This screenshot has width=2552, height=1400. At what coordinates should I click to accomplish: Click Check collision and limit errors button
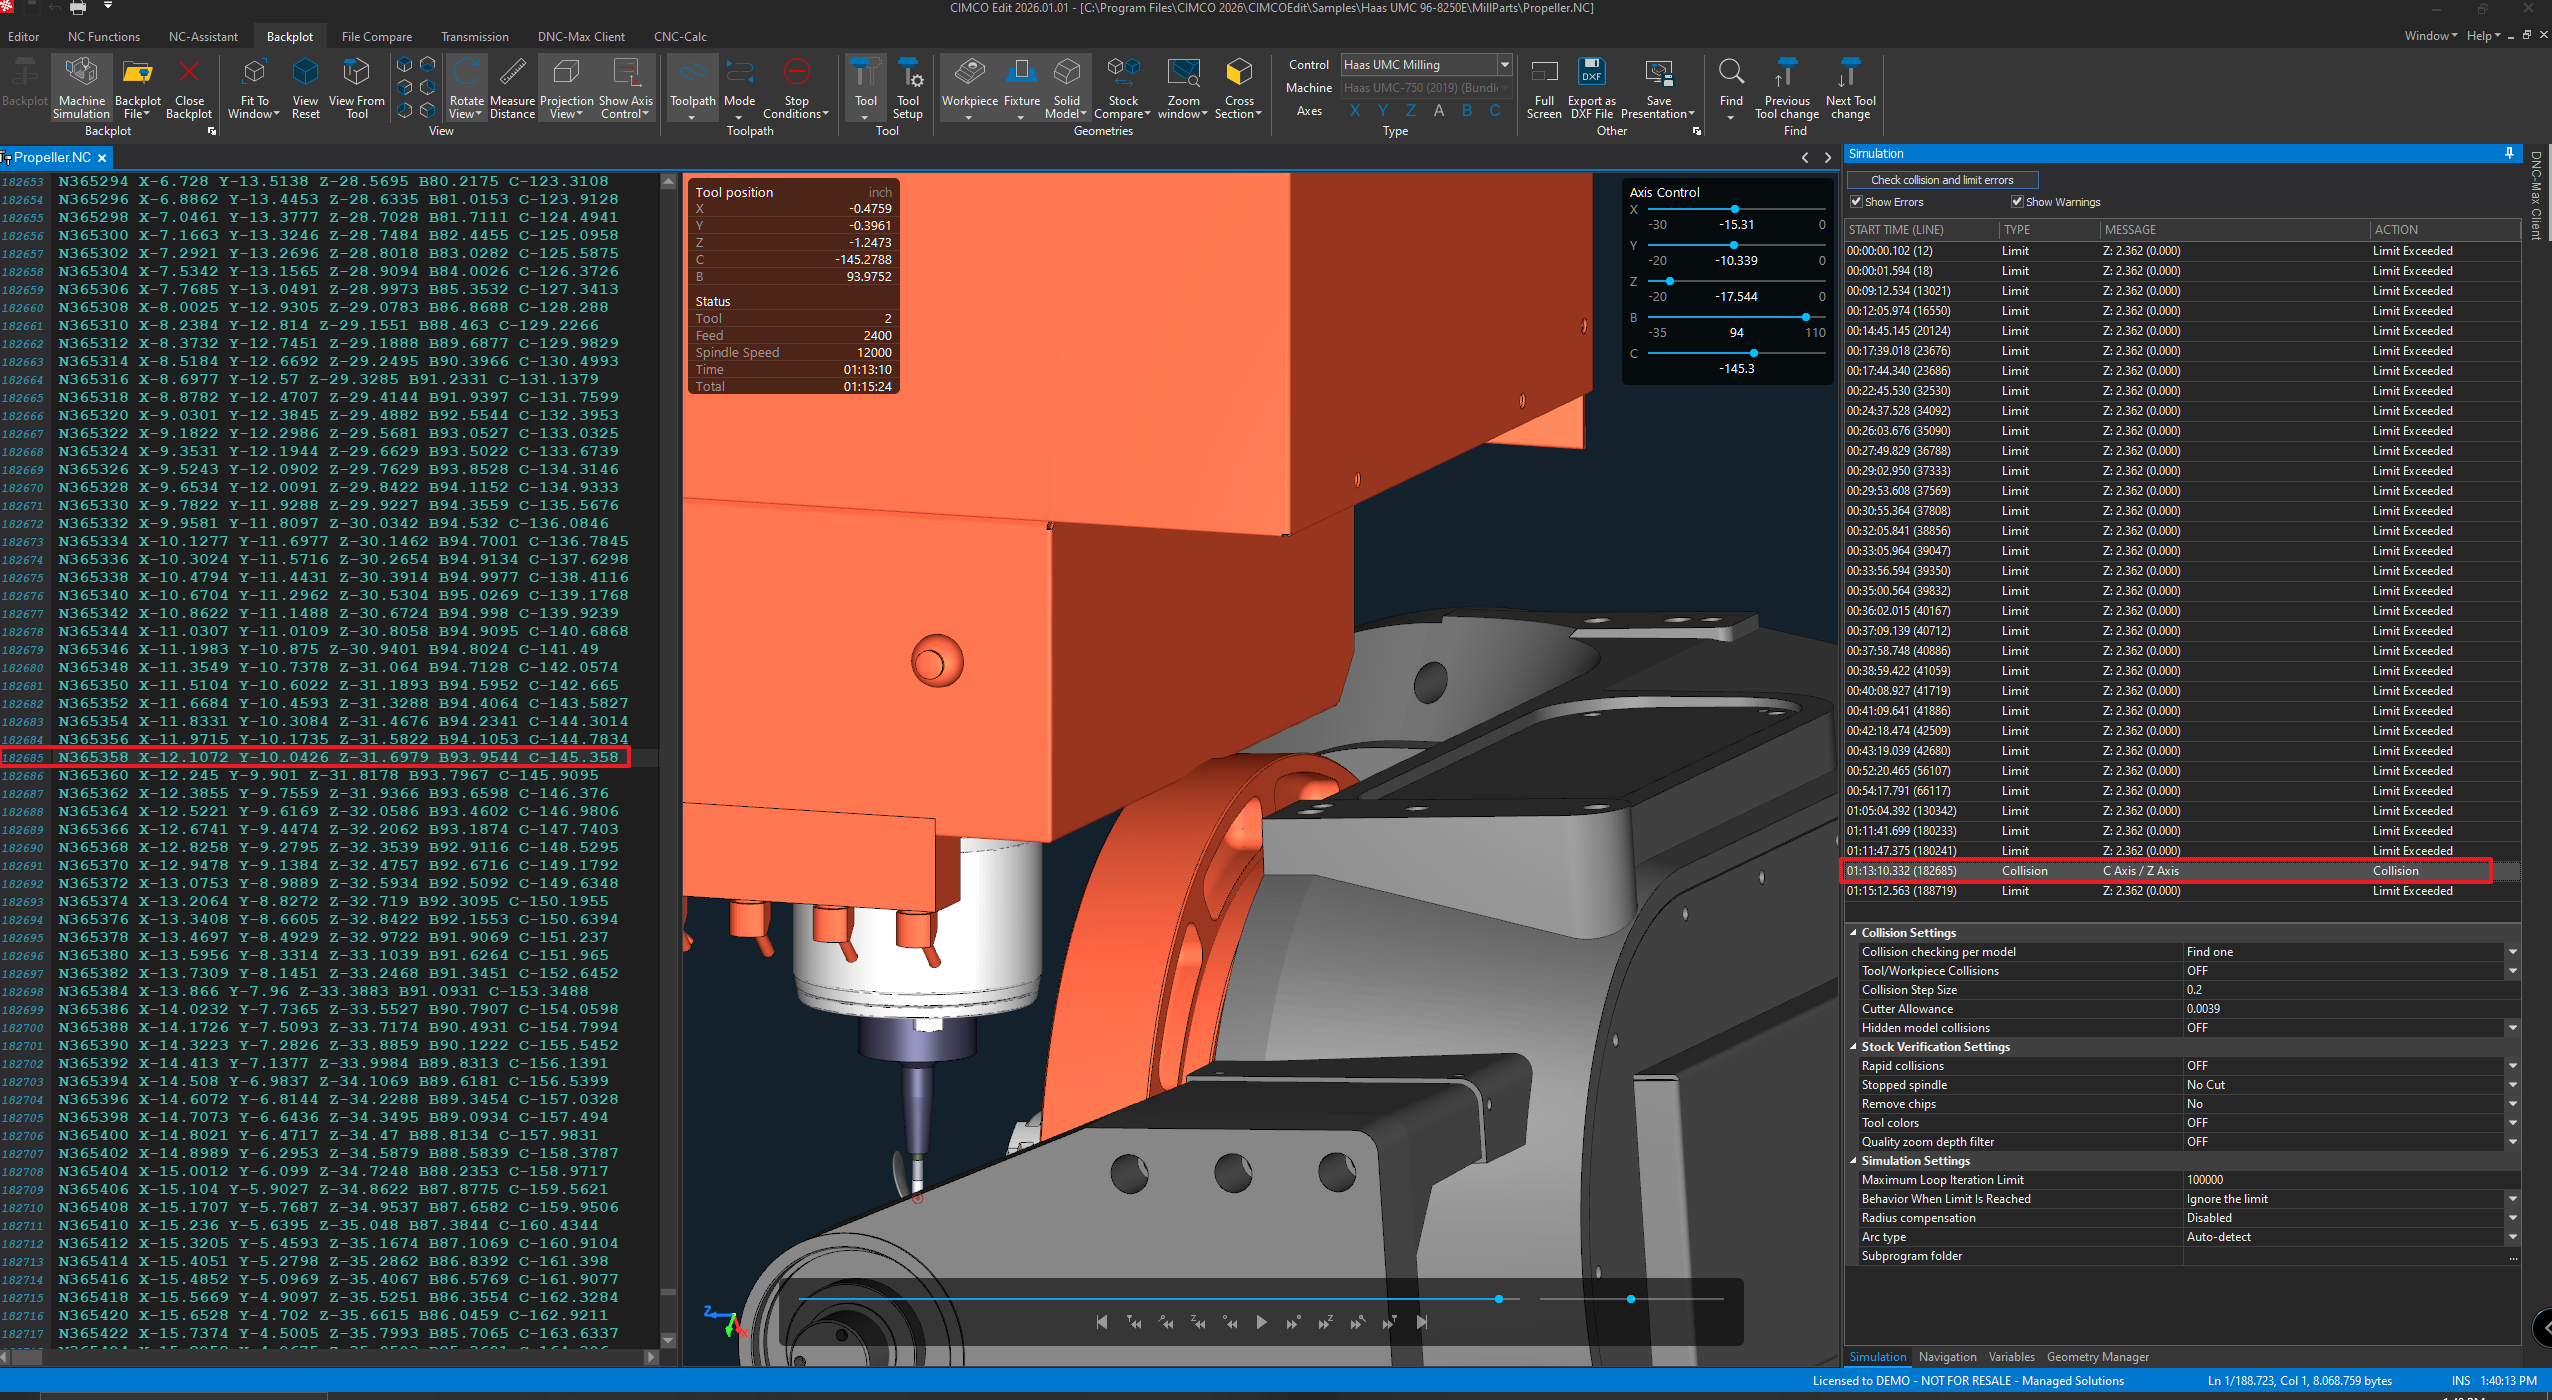tap(1941, 180)
